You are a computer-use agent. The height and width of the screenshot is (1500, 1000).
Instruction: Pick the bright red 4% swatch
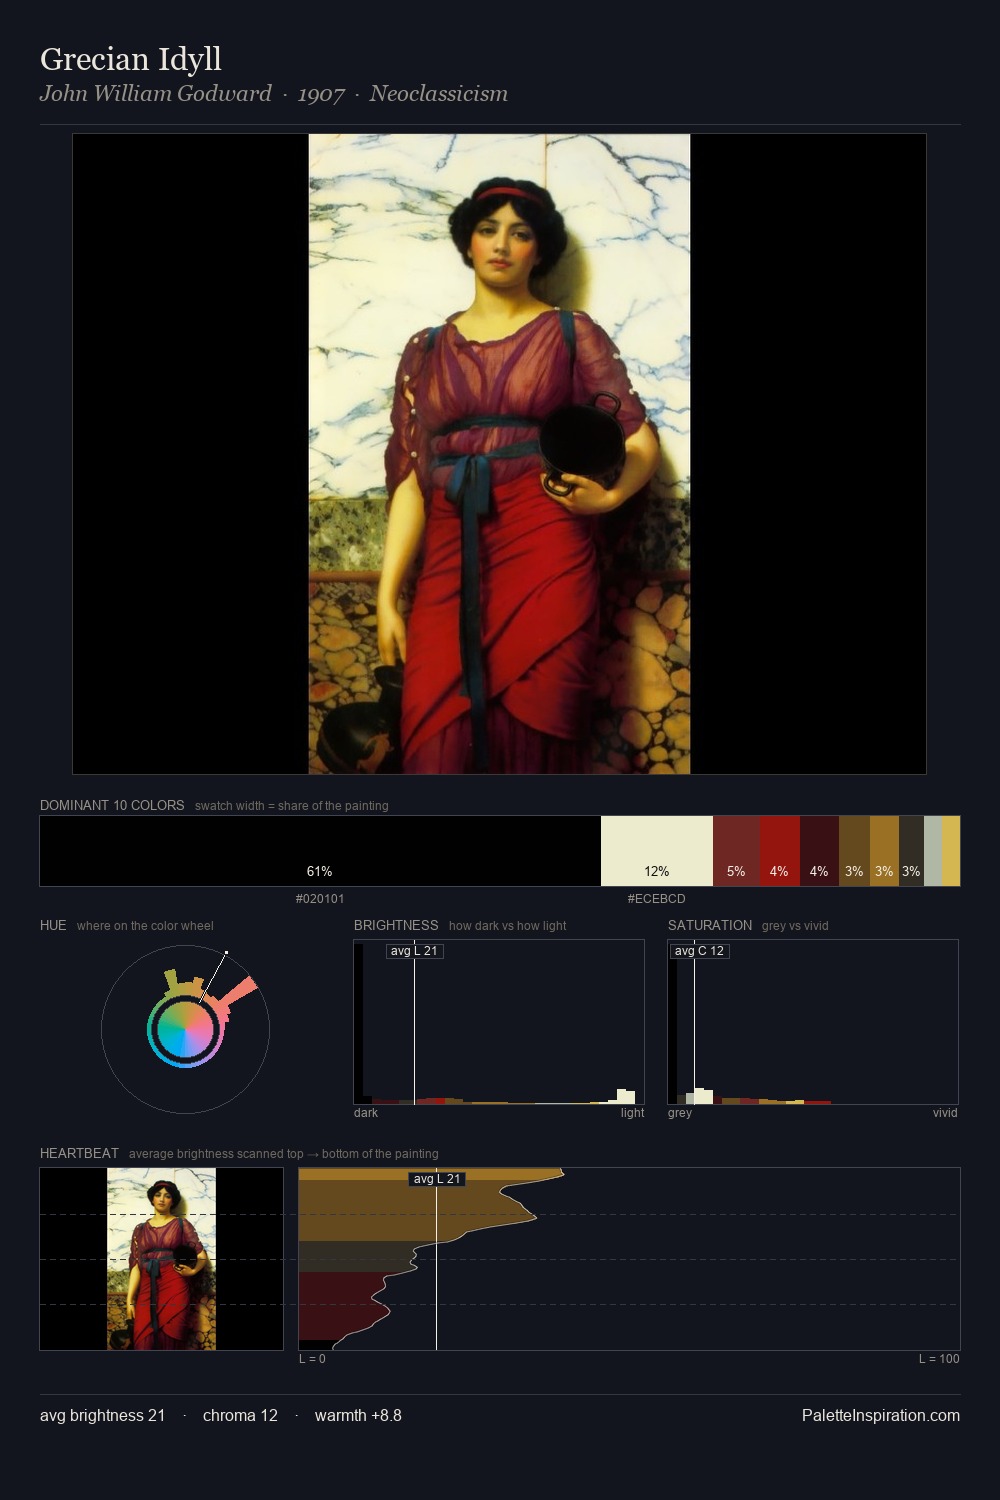[780, 851]
